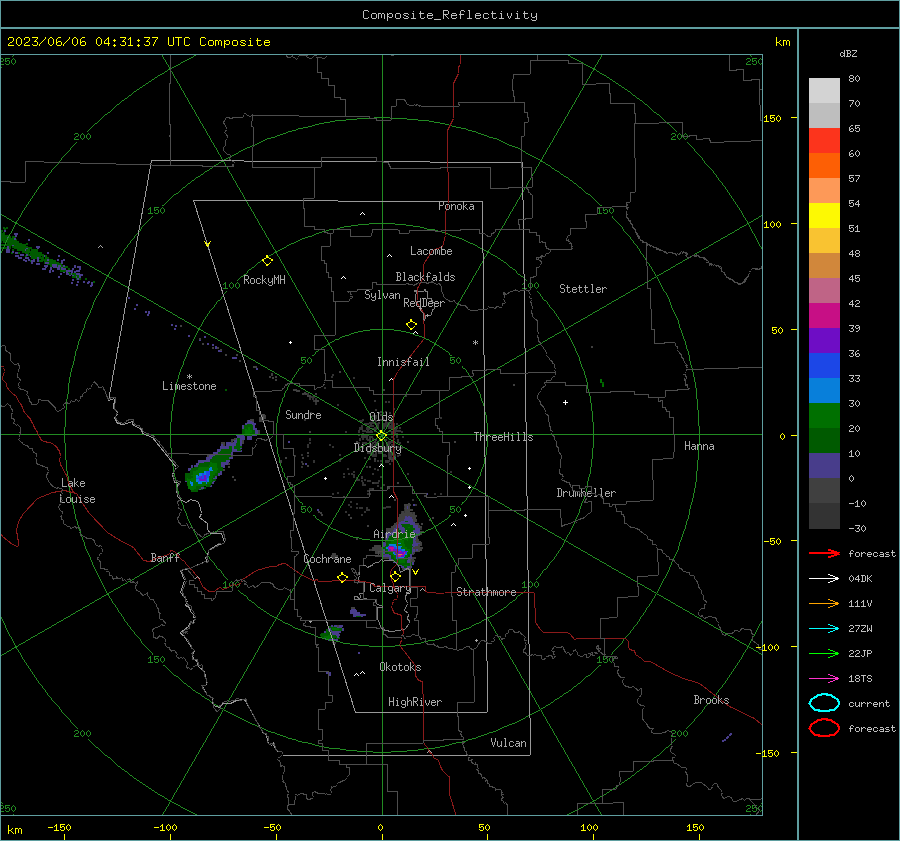
Task: Click the elongated echo band at the northwest edge
Action: [46, 258]
